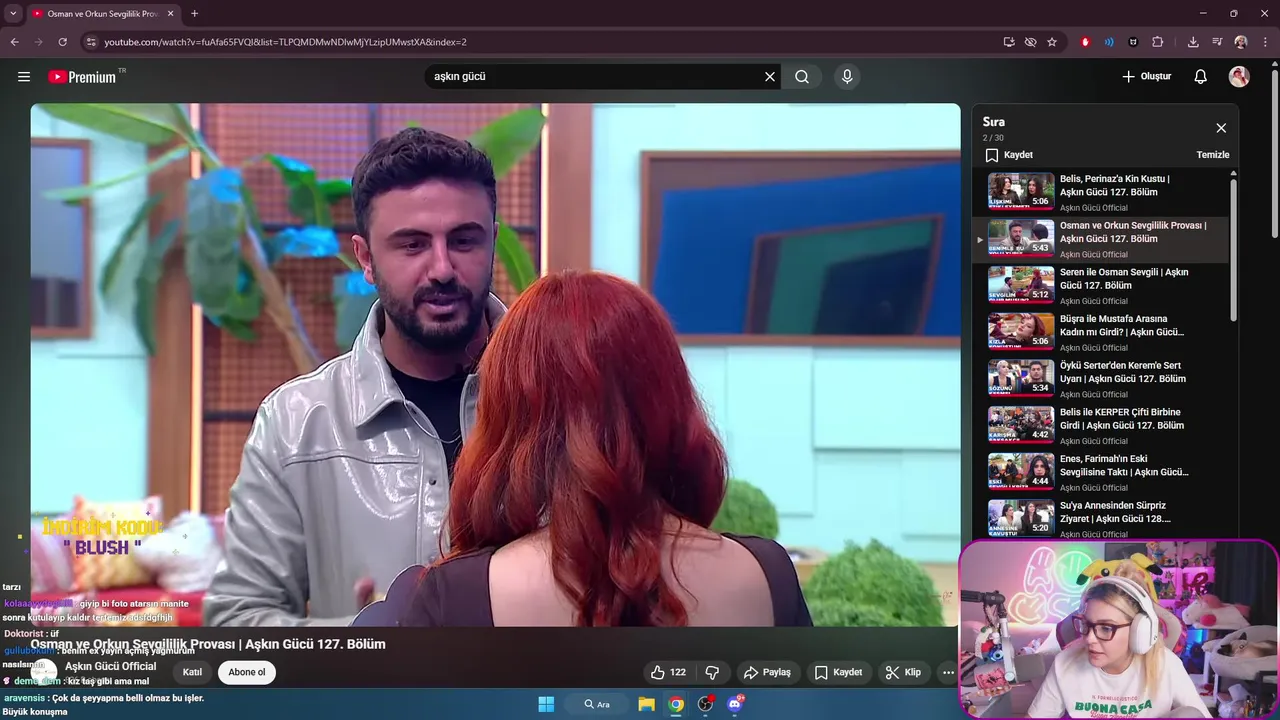Dislike the video with thumbs down
Screen dimensions: 1280x720
pyautogui.click(x=713, y=672)
